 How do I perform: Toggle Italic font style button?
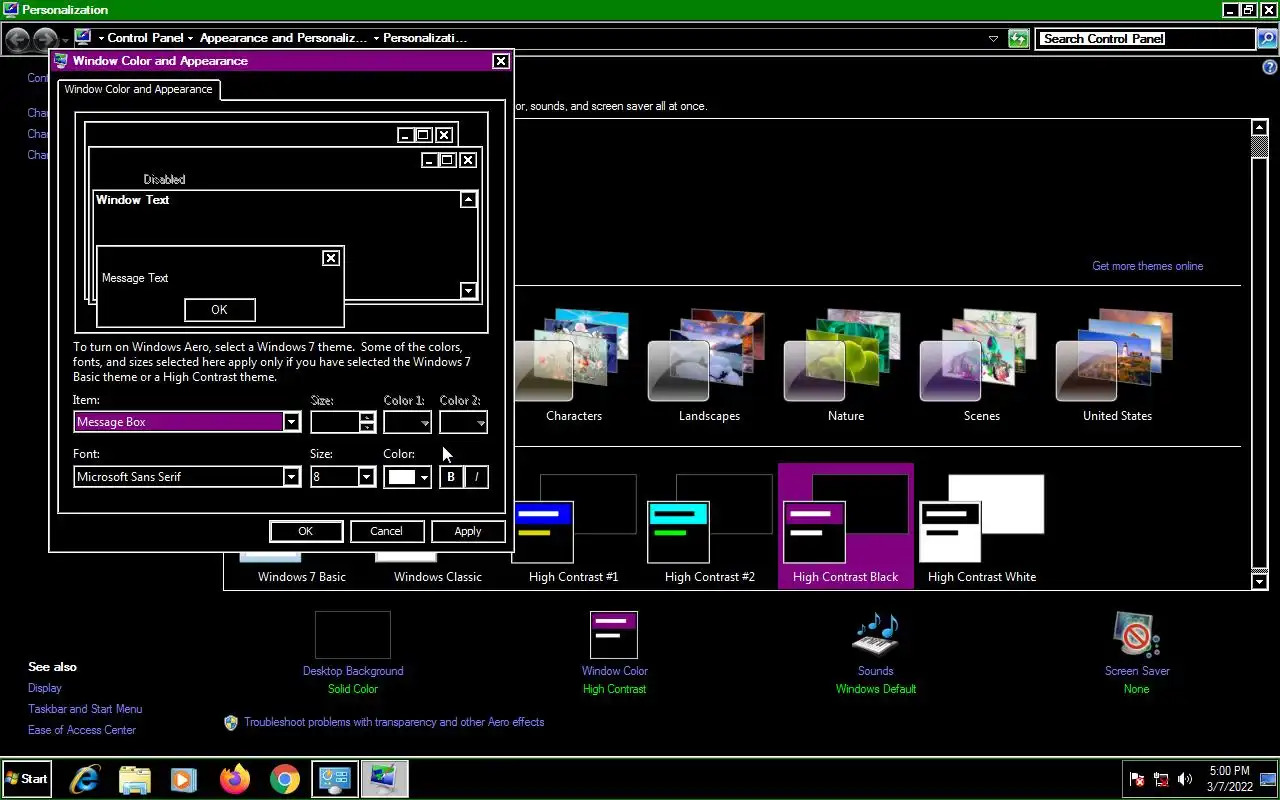pyautogui.click(x=476, y=477)
